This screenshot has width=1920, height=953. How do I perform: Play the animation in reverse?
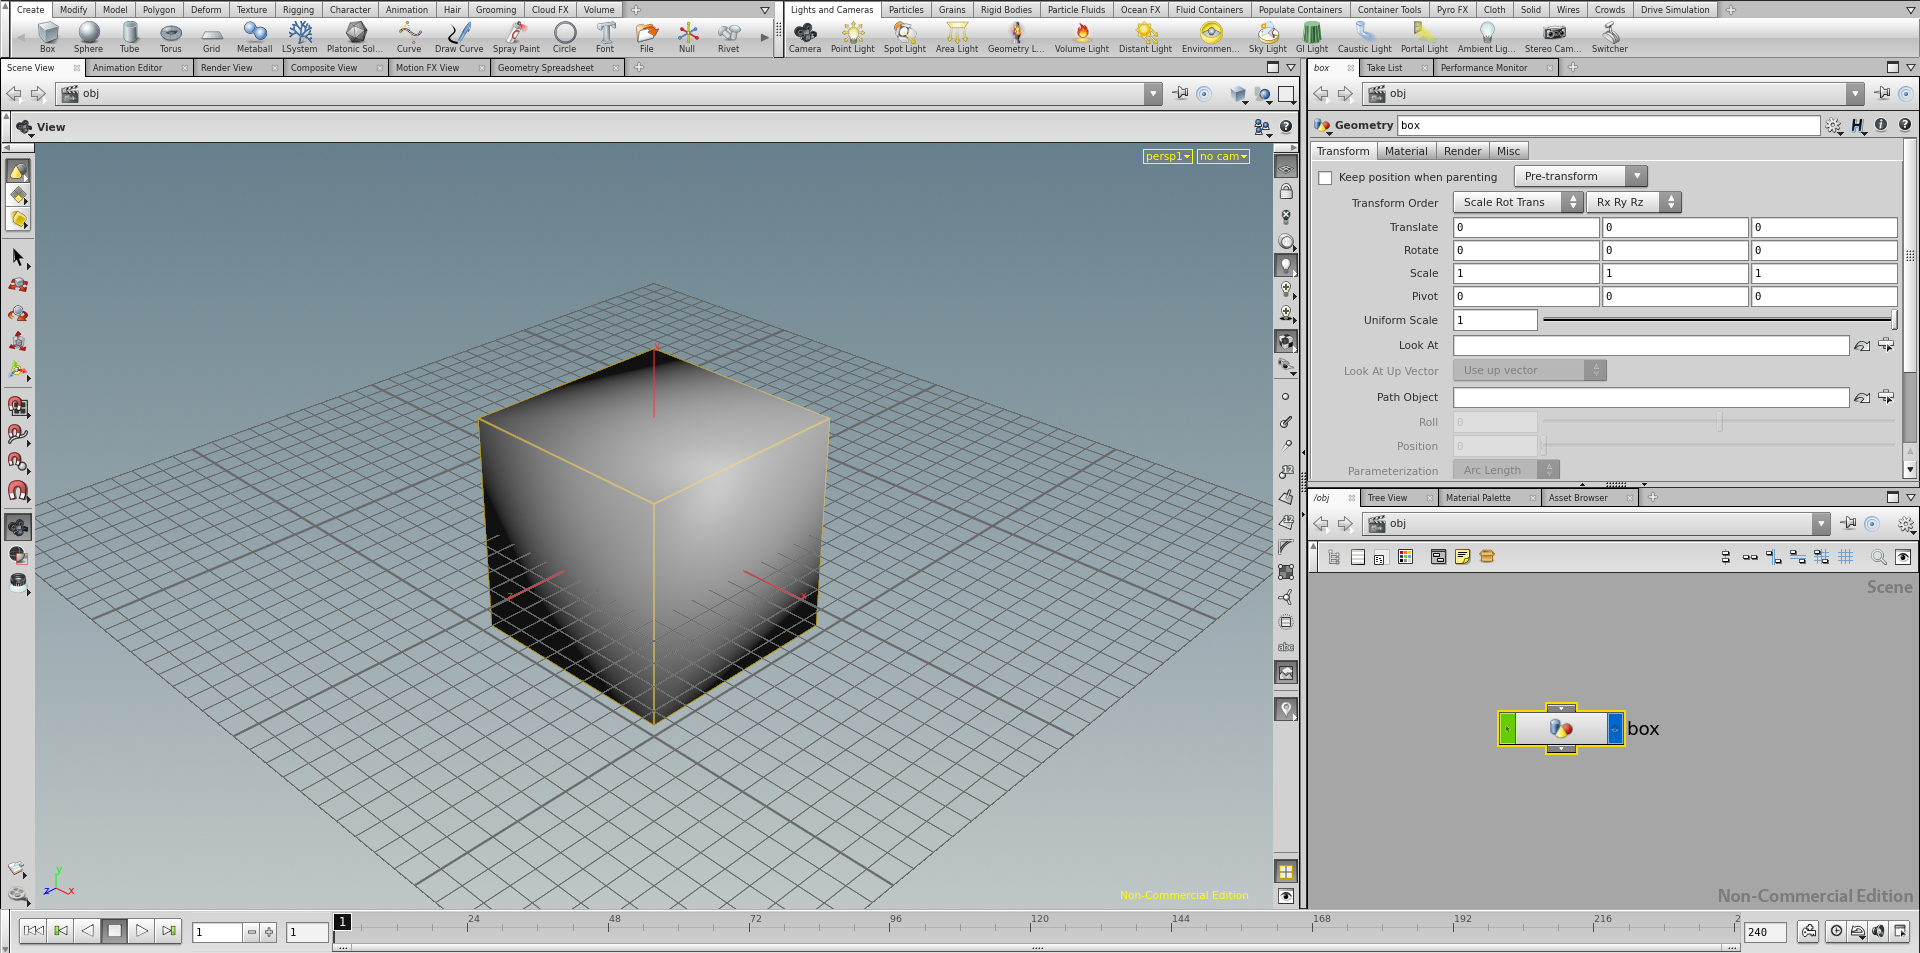[x=88, y=931]
